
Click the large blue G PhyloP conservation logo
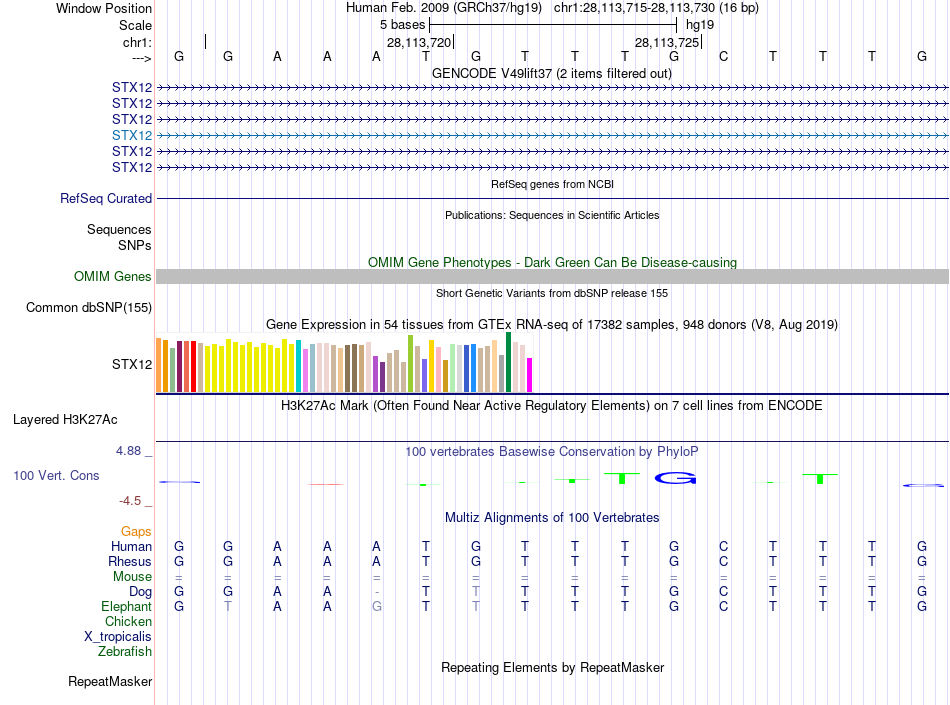coord(675,478)
